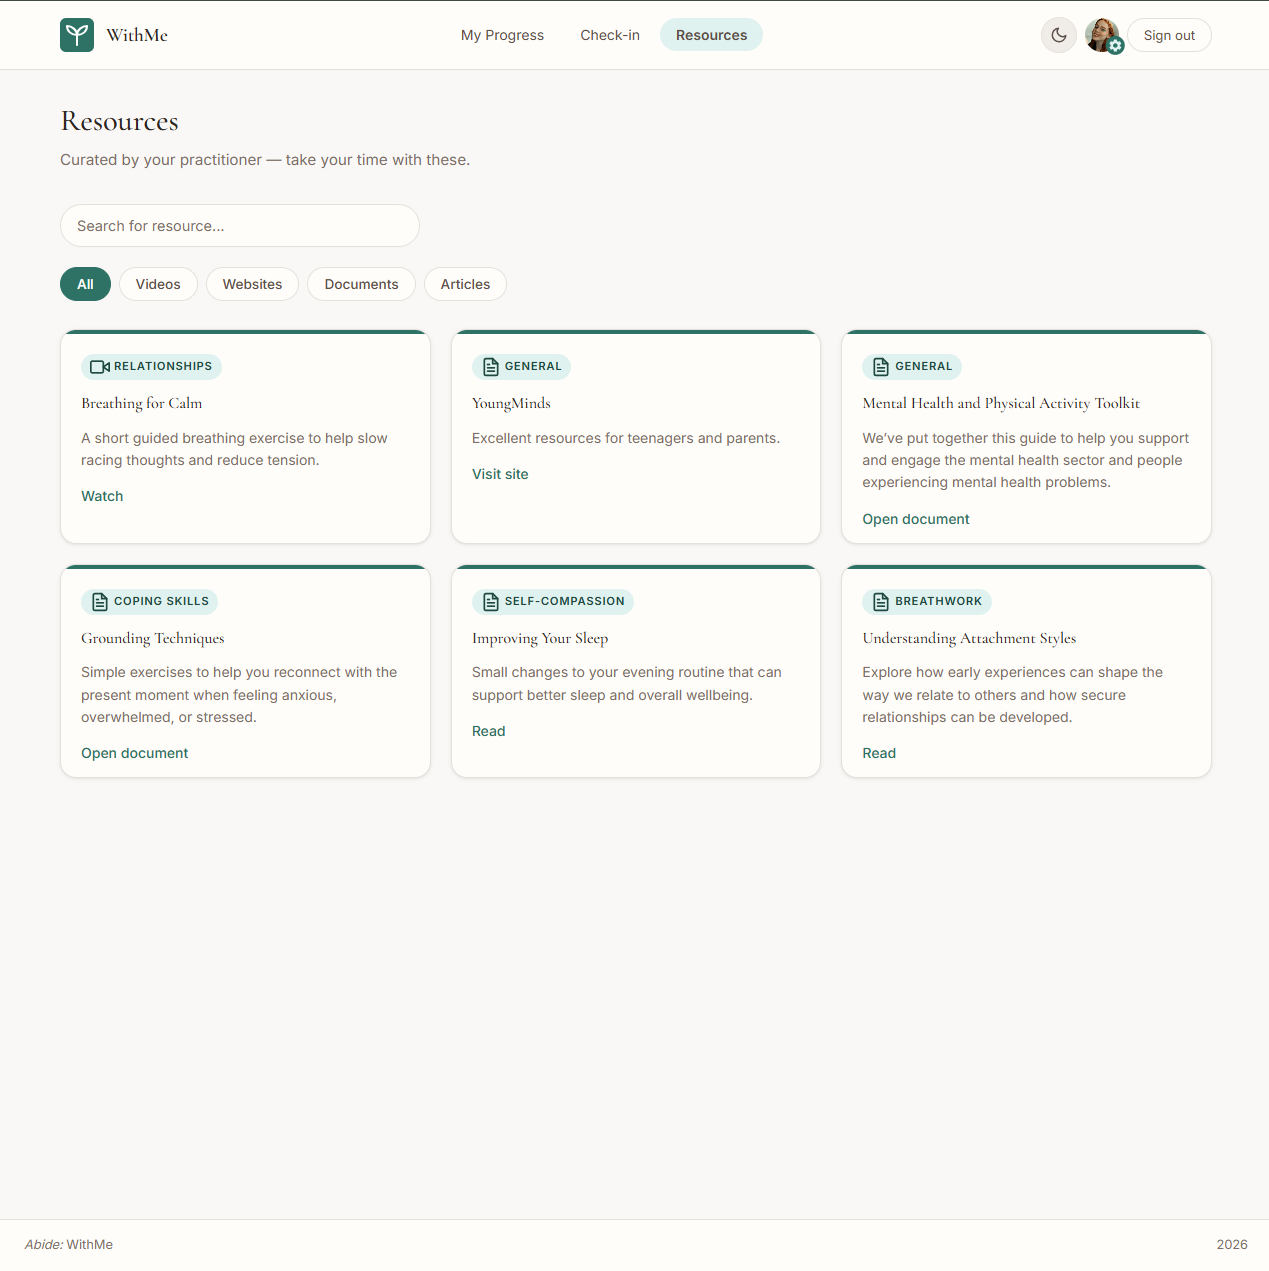Click the Improving Your Sleep title
Screen dimensions: 1269x1271
coord(540,638)
